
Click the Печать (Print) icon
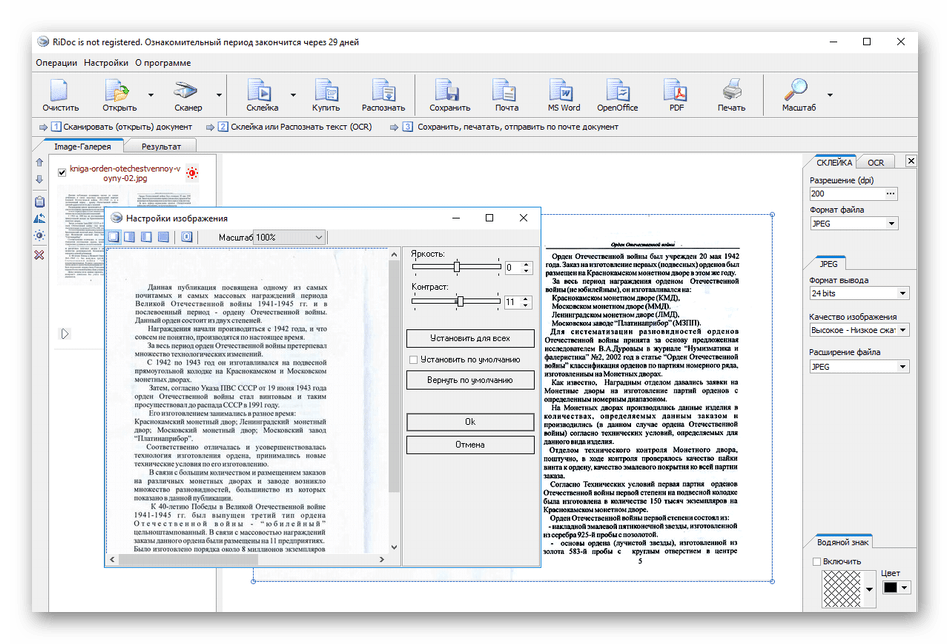point(731,96)
